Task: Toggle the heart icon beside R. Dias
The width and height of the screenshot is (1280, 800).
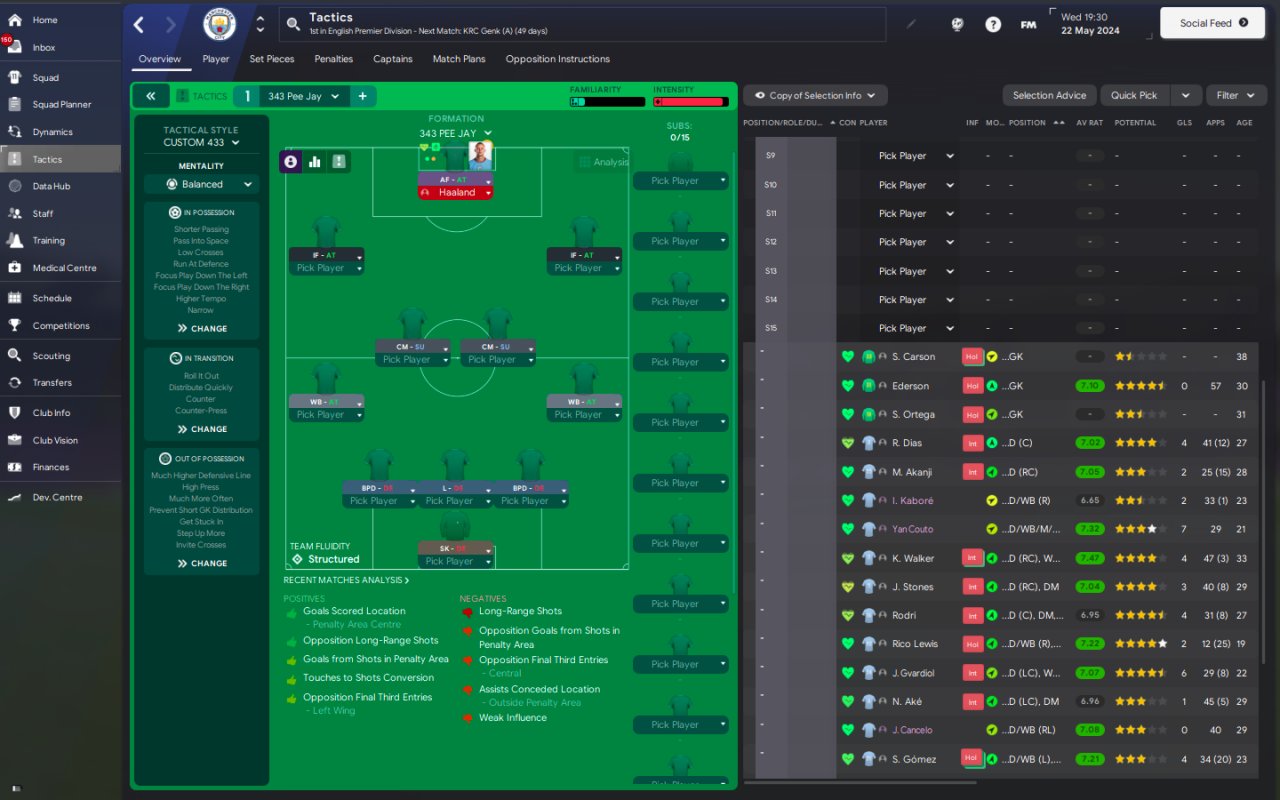Action: coord(848,443)
